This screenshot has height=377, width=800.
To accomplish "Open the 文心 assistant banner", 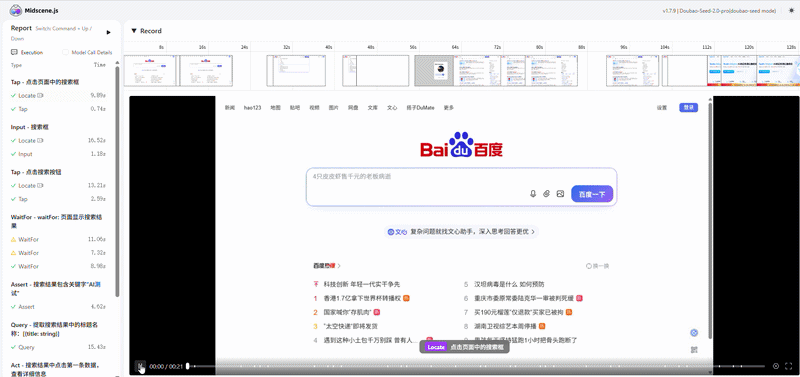I will pos(461,232).
